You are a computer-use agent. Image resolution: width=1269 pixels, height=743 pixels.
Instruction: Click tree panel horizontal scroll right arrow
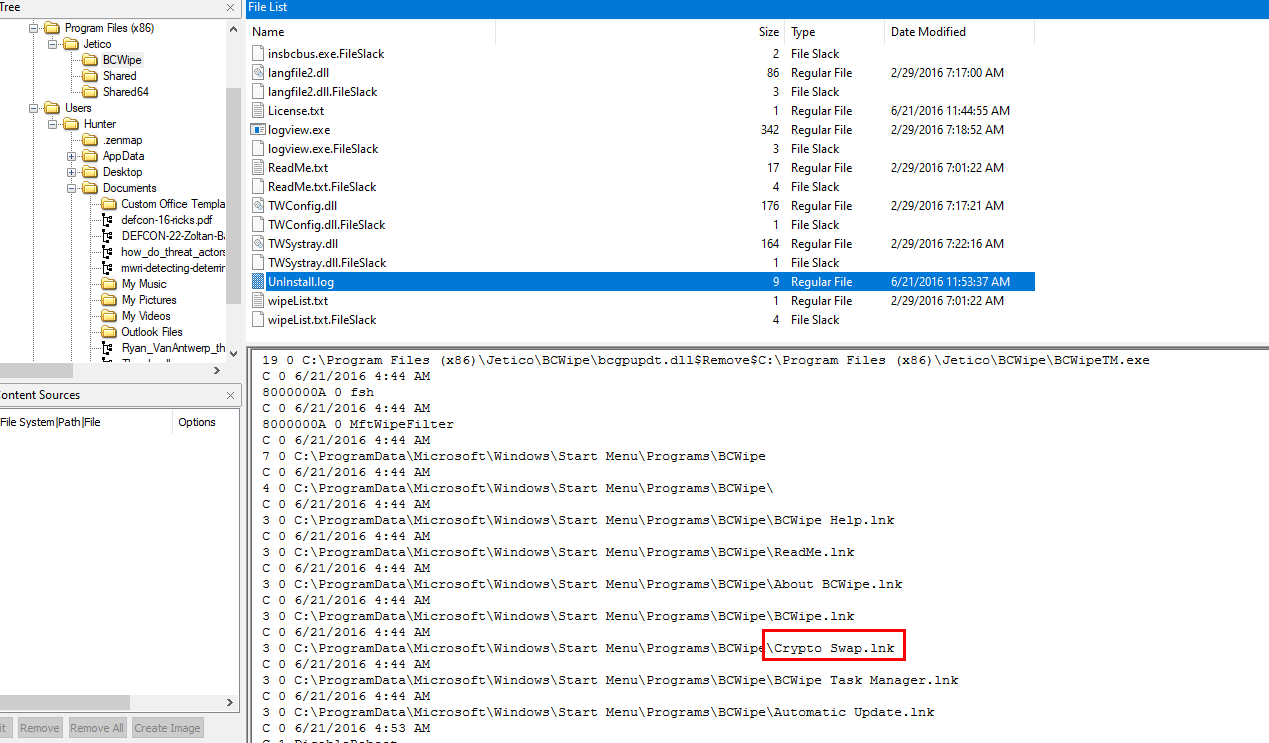point(218,370)
